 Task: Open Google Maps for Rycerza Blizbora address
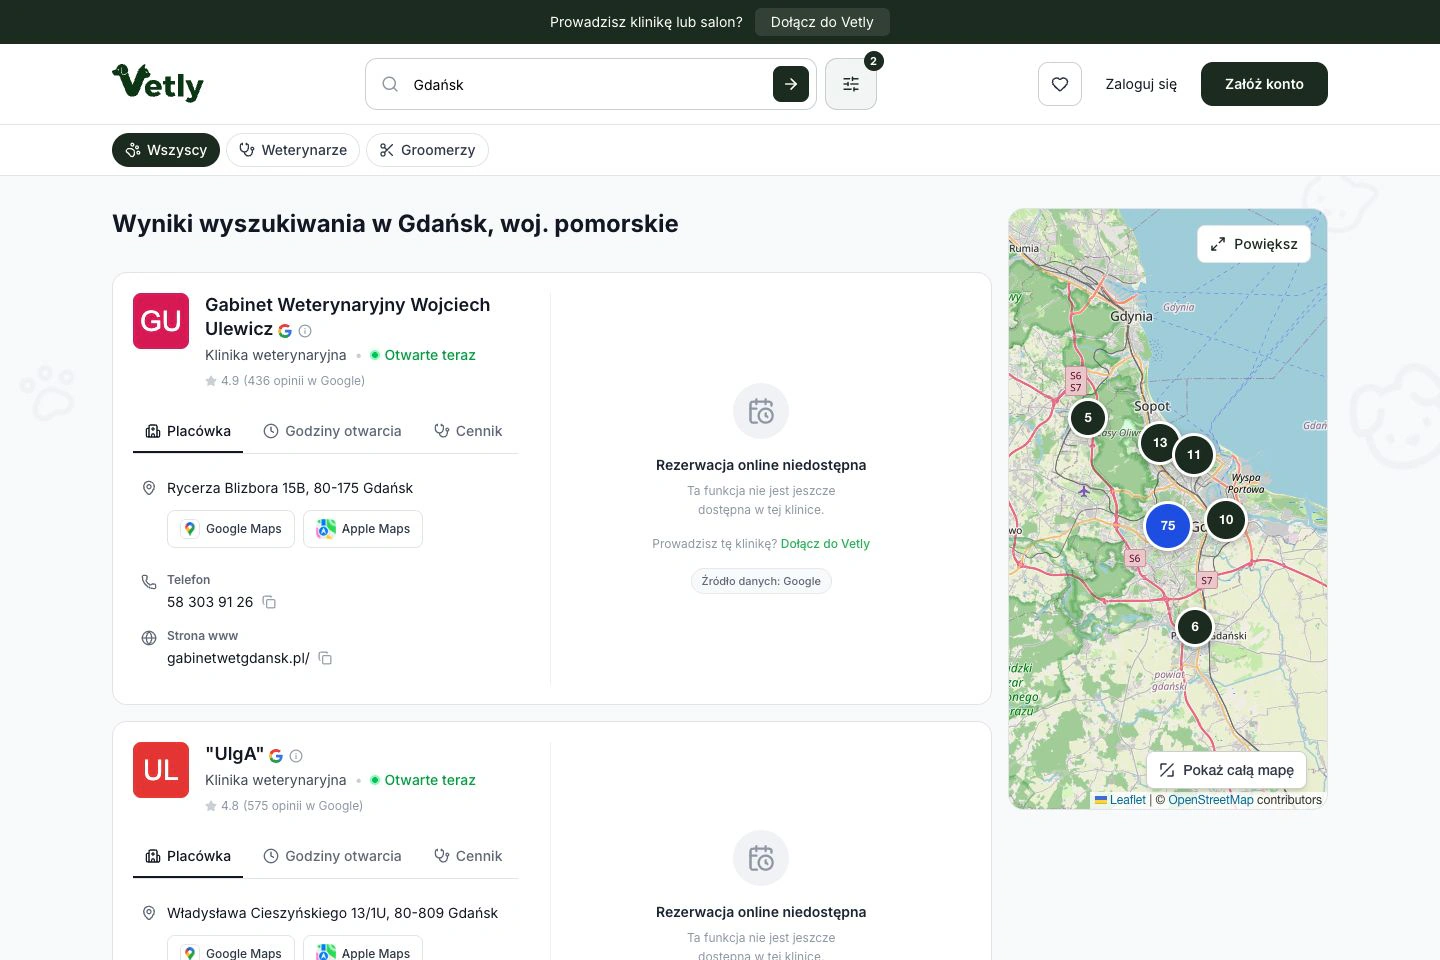click(x=231, y=529)
